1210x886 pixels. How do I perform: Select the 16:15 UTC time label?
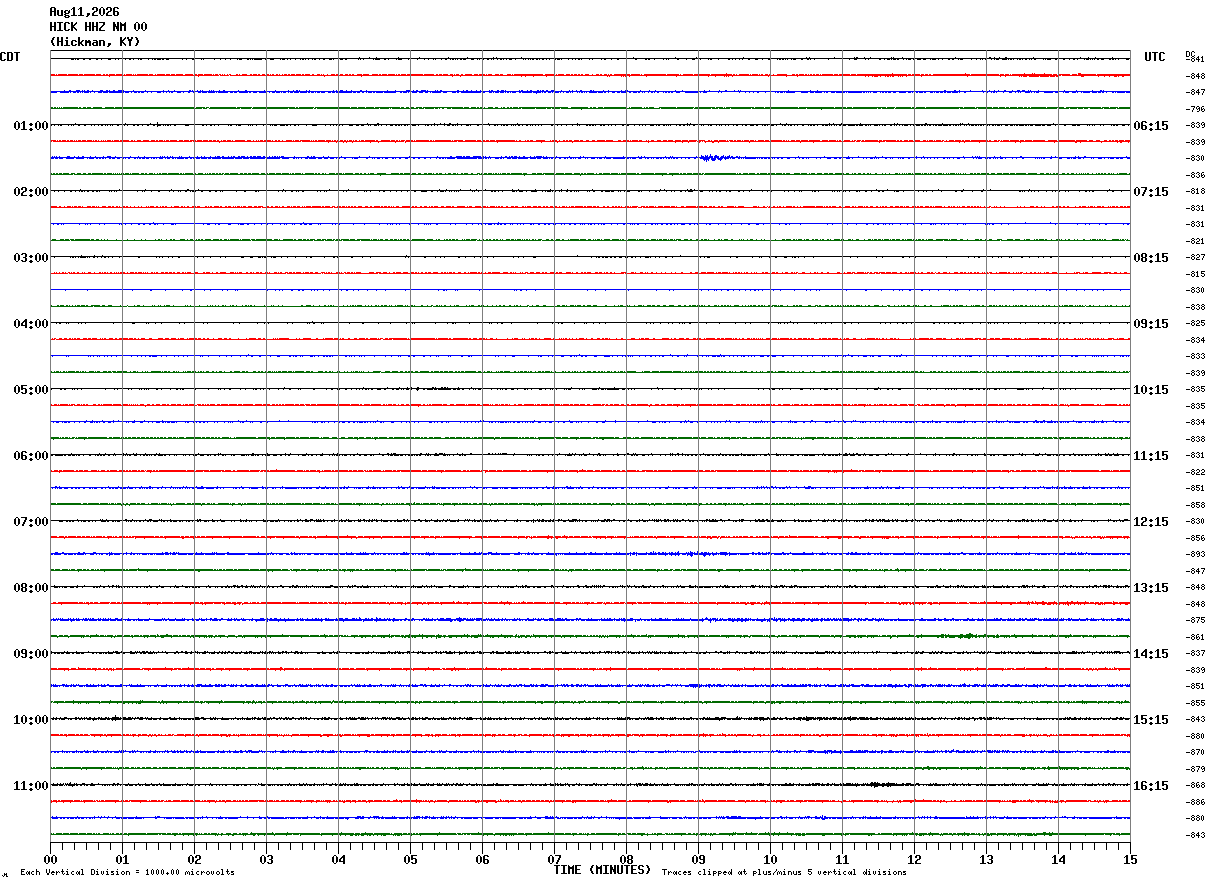pos(1151,786)
